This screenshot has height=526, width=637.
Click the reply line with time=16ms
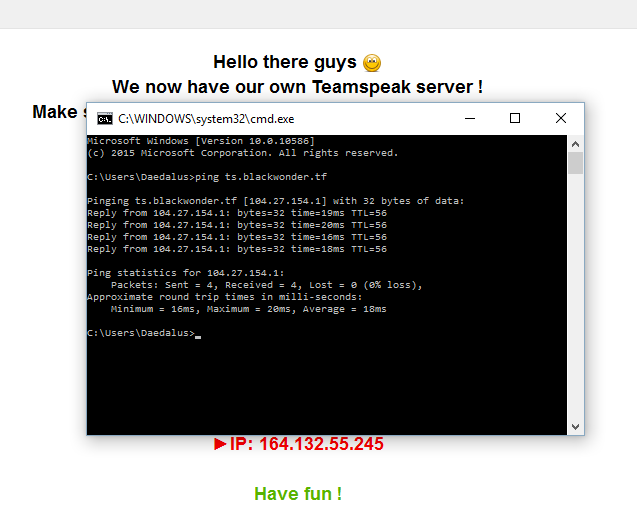[237, 237]
